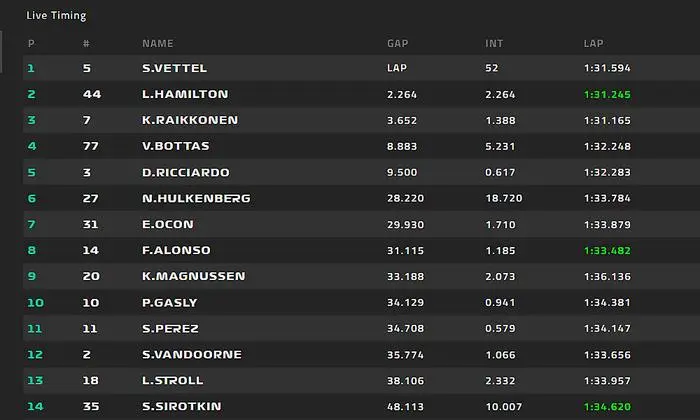This screenshot has height=420, width=700.
Task: Click the Live Timing panel title
Action: tap(56, 16)
